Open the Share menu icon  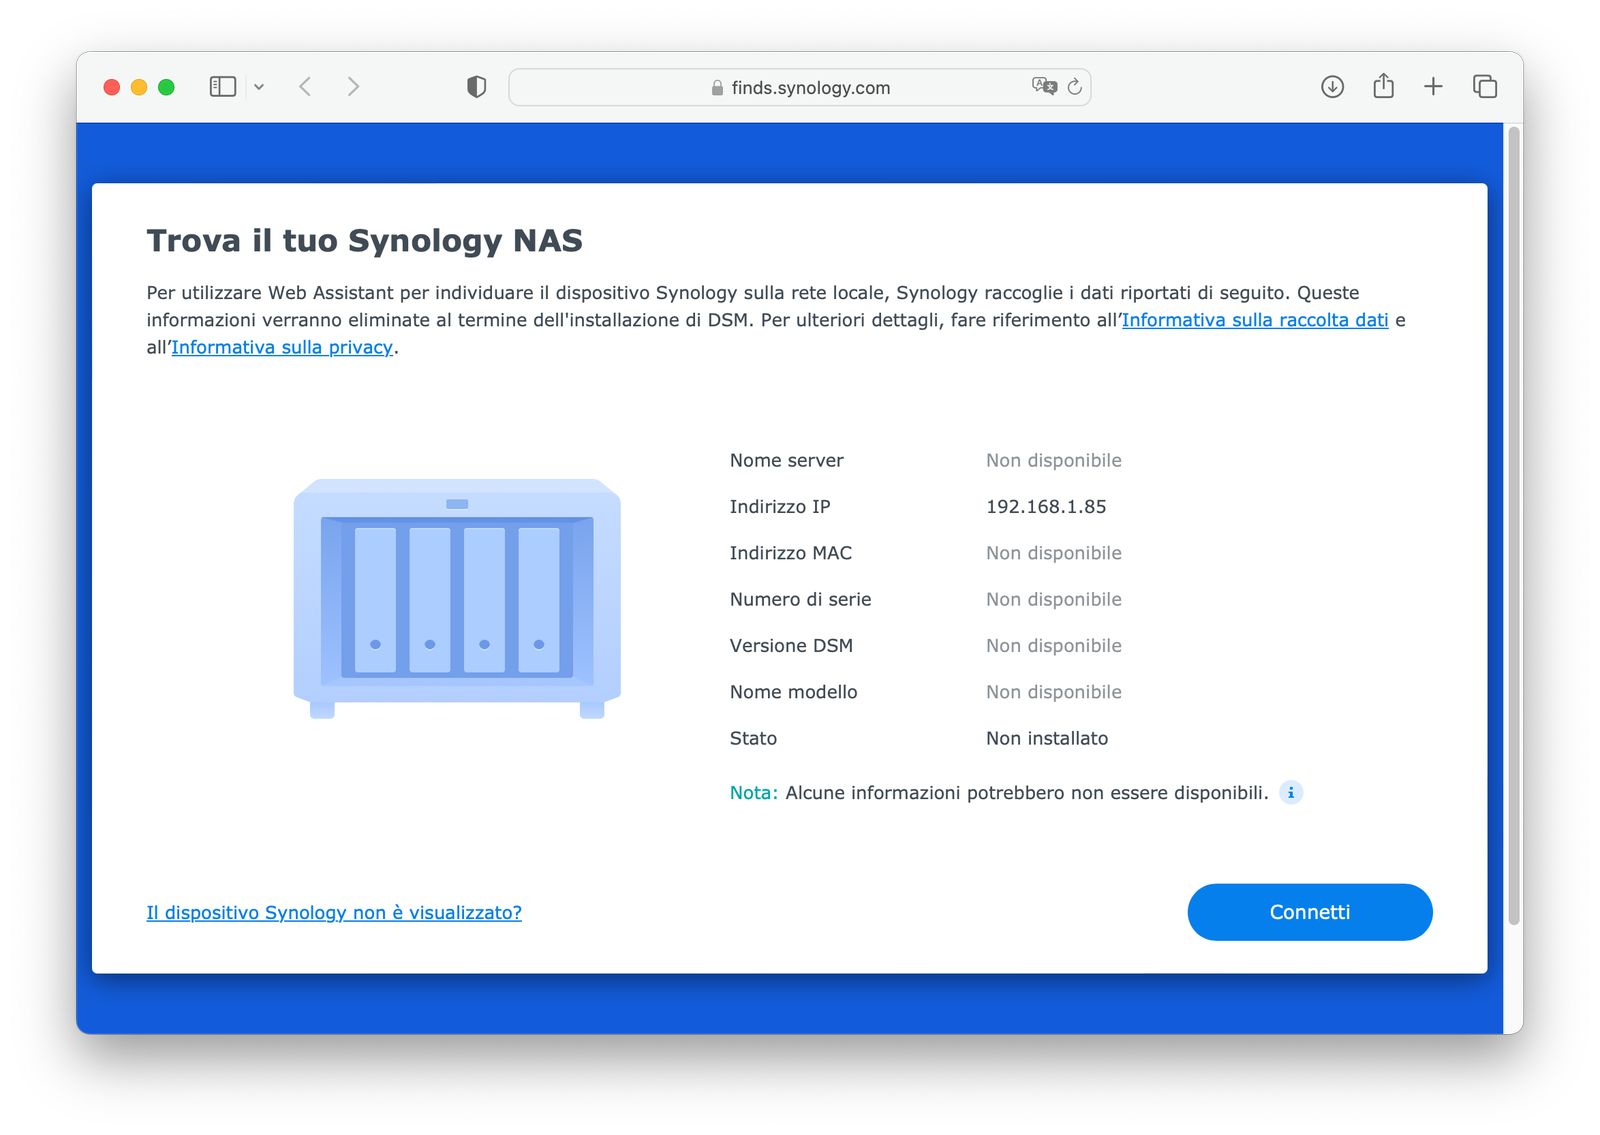click(x=1383, y=86)
